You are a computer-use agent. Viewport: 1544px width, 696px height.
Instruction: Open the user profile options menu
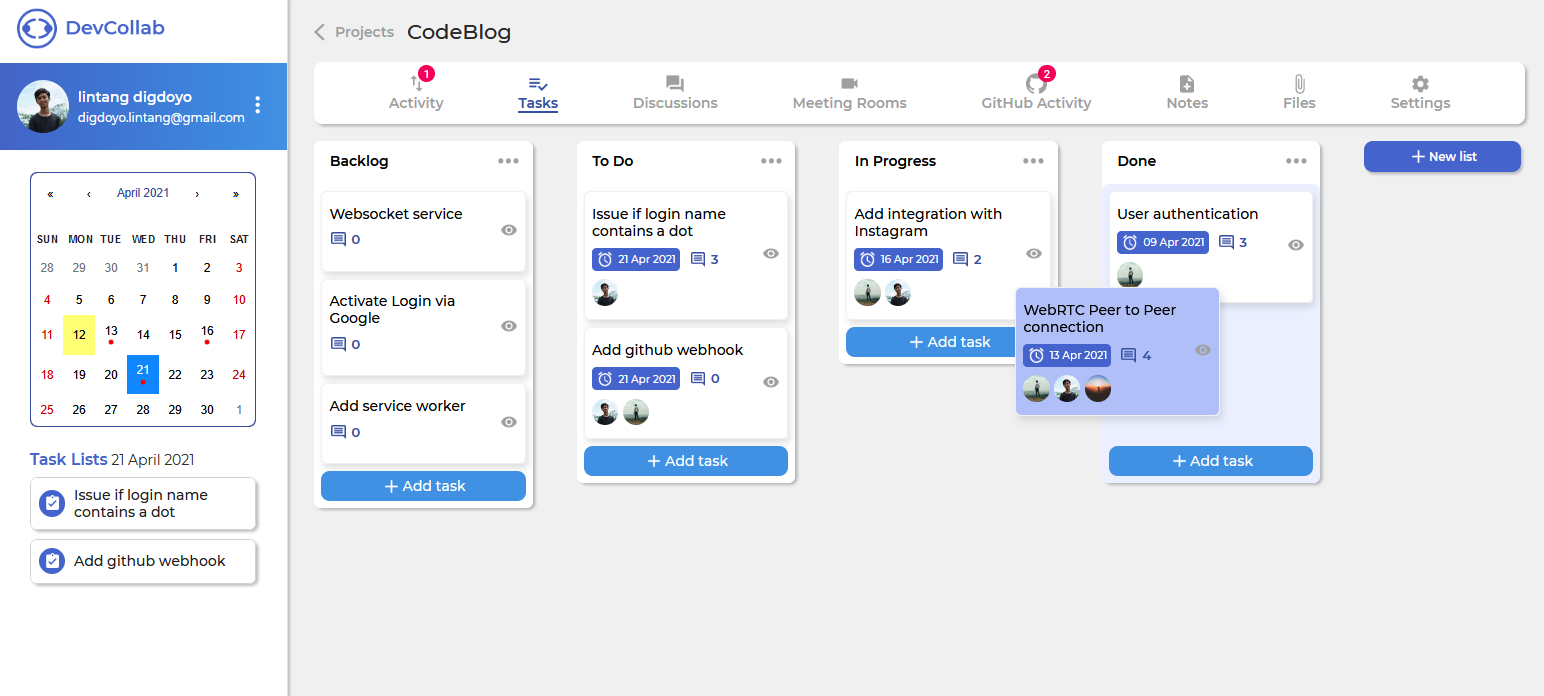pos(257,105)
